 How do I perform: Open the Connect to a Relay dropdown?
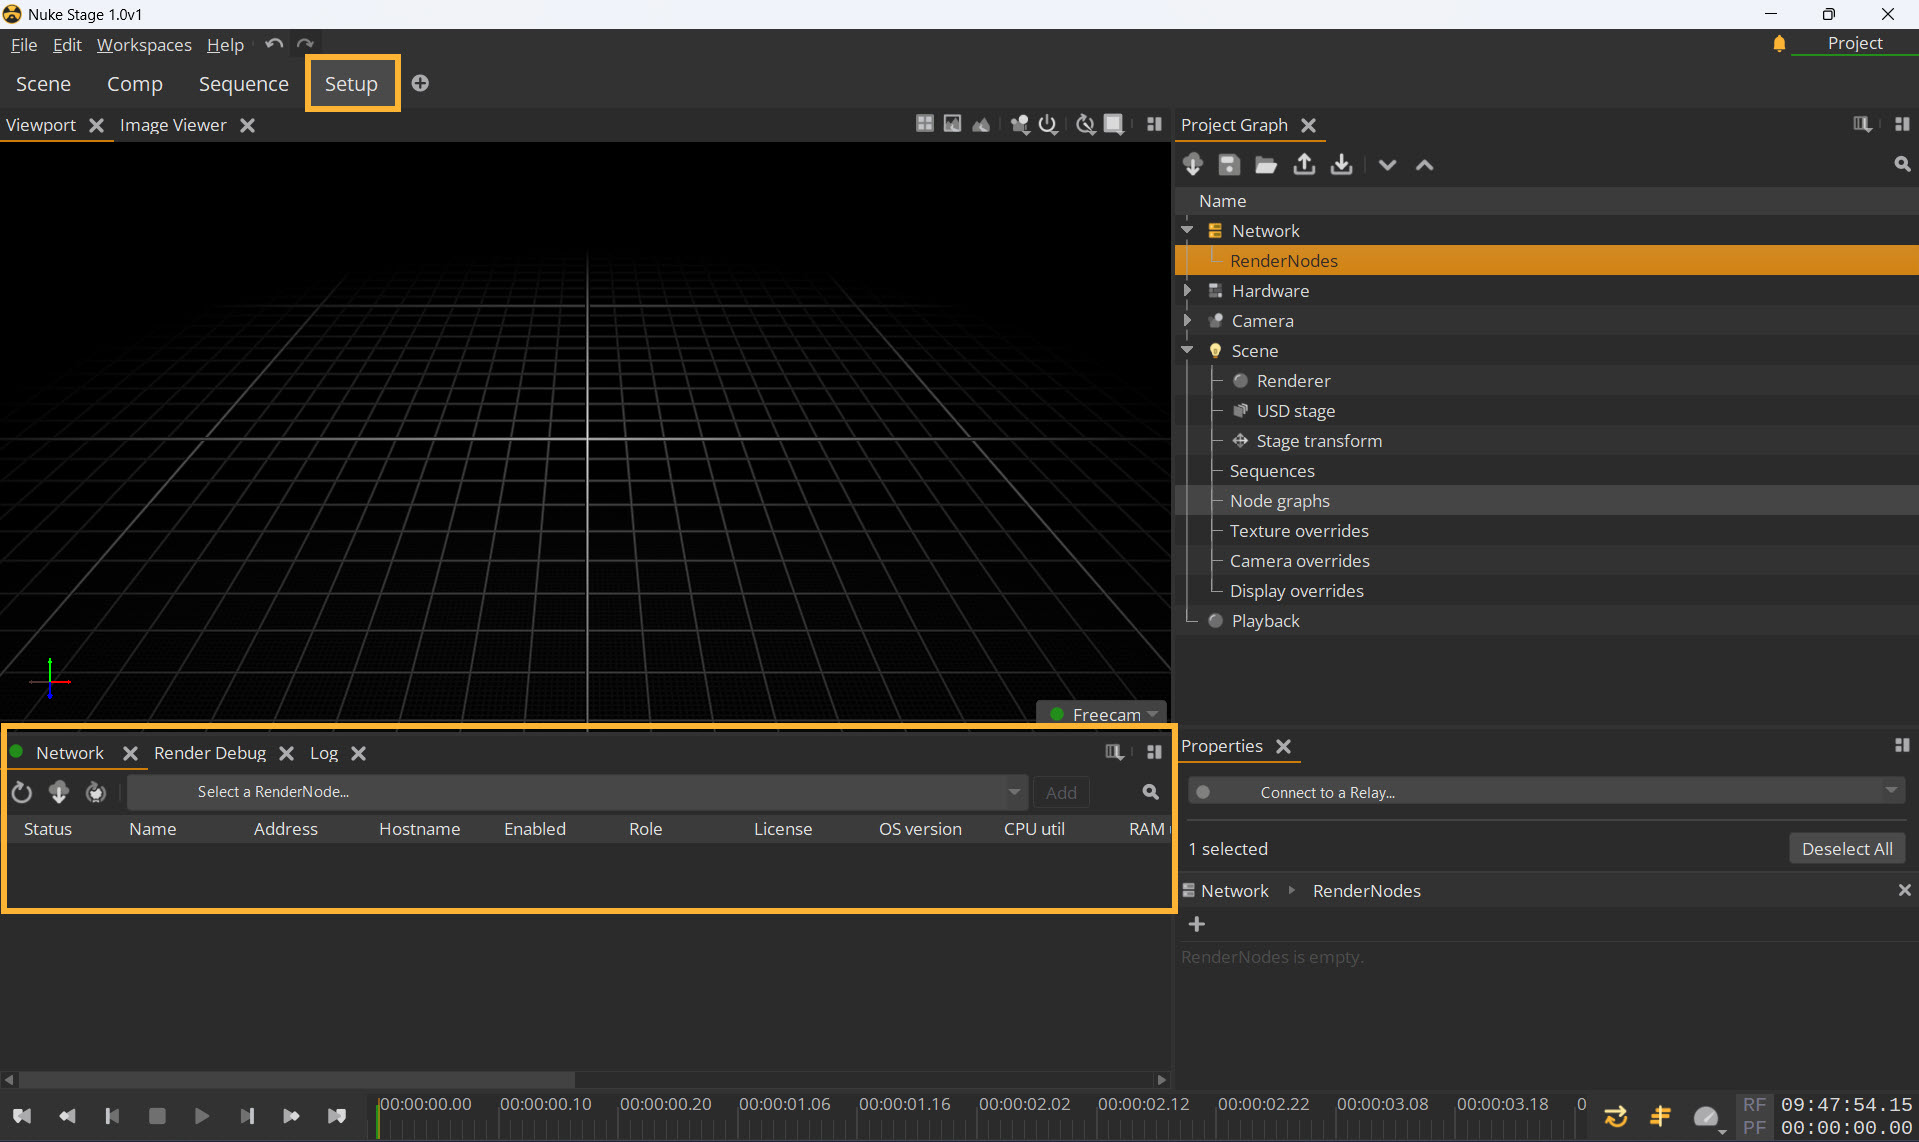point(1546,792)
